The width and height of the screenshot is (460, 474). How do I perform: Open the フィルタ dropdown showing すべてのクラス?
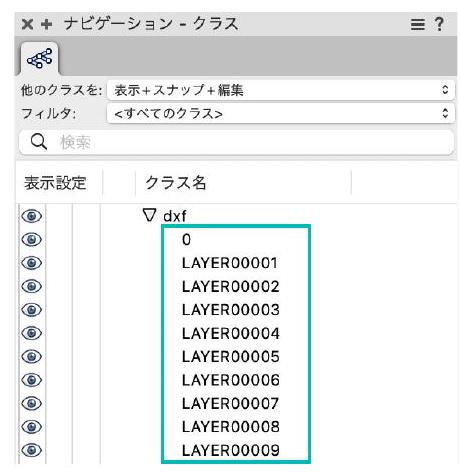(x=281, y=114)
